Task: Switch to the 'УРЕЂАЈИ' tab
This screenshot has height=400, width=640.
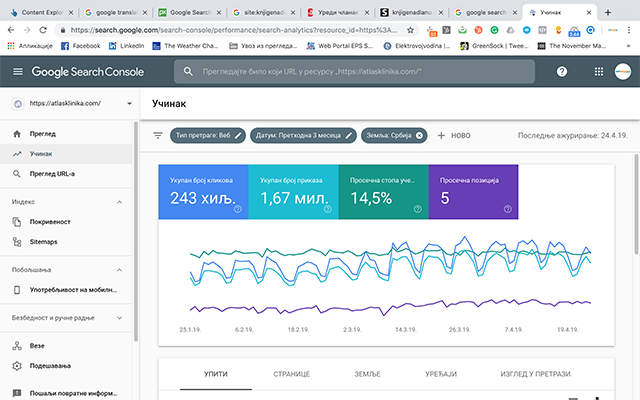Action: 439,374
